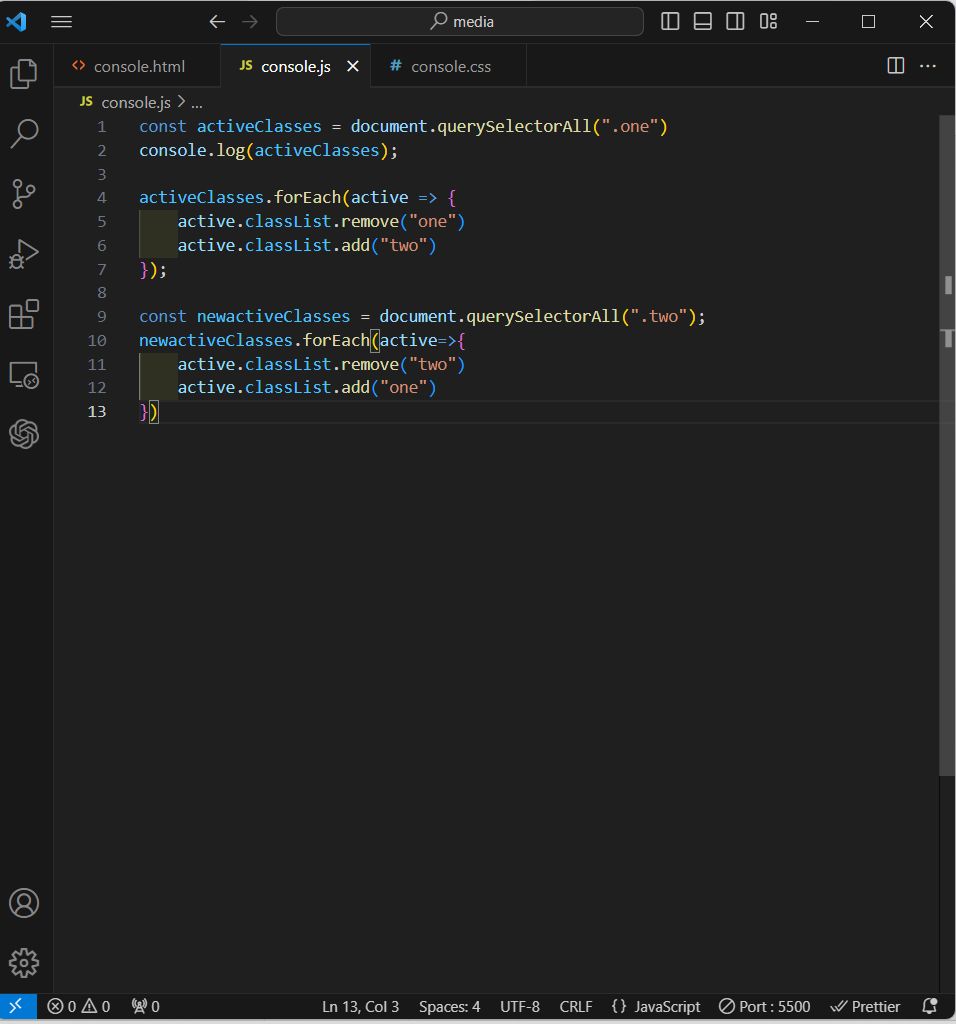Open the Accounts icon
Viewport: 956px width, 1024px height.
[24, 903]
